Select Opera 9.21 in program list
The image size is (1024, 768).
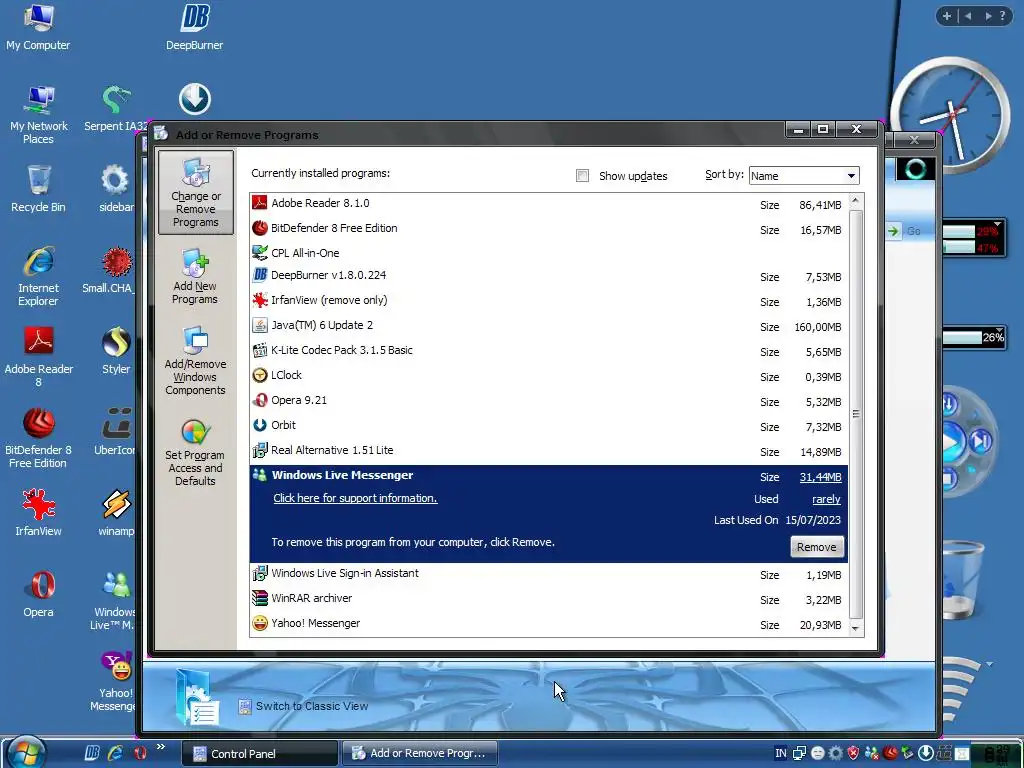tap(549, 400)
